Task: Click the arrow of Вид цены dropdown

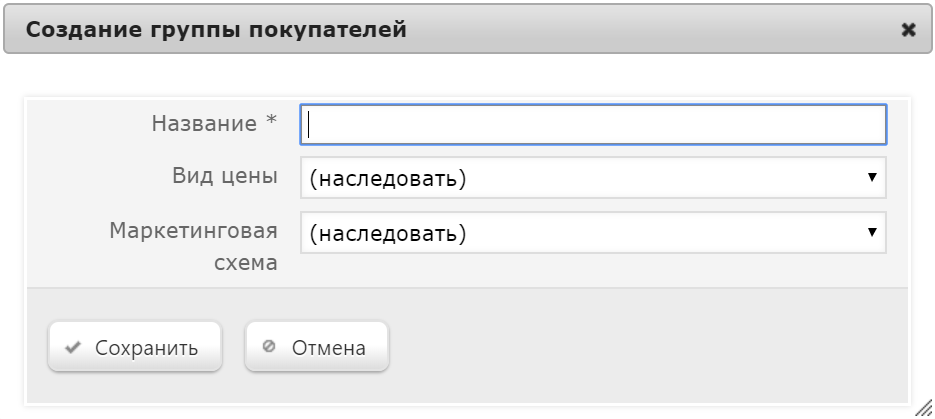Action: tap(872, 177)
